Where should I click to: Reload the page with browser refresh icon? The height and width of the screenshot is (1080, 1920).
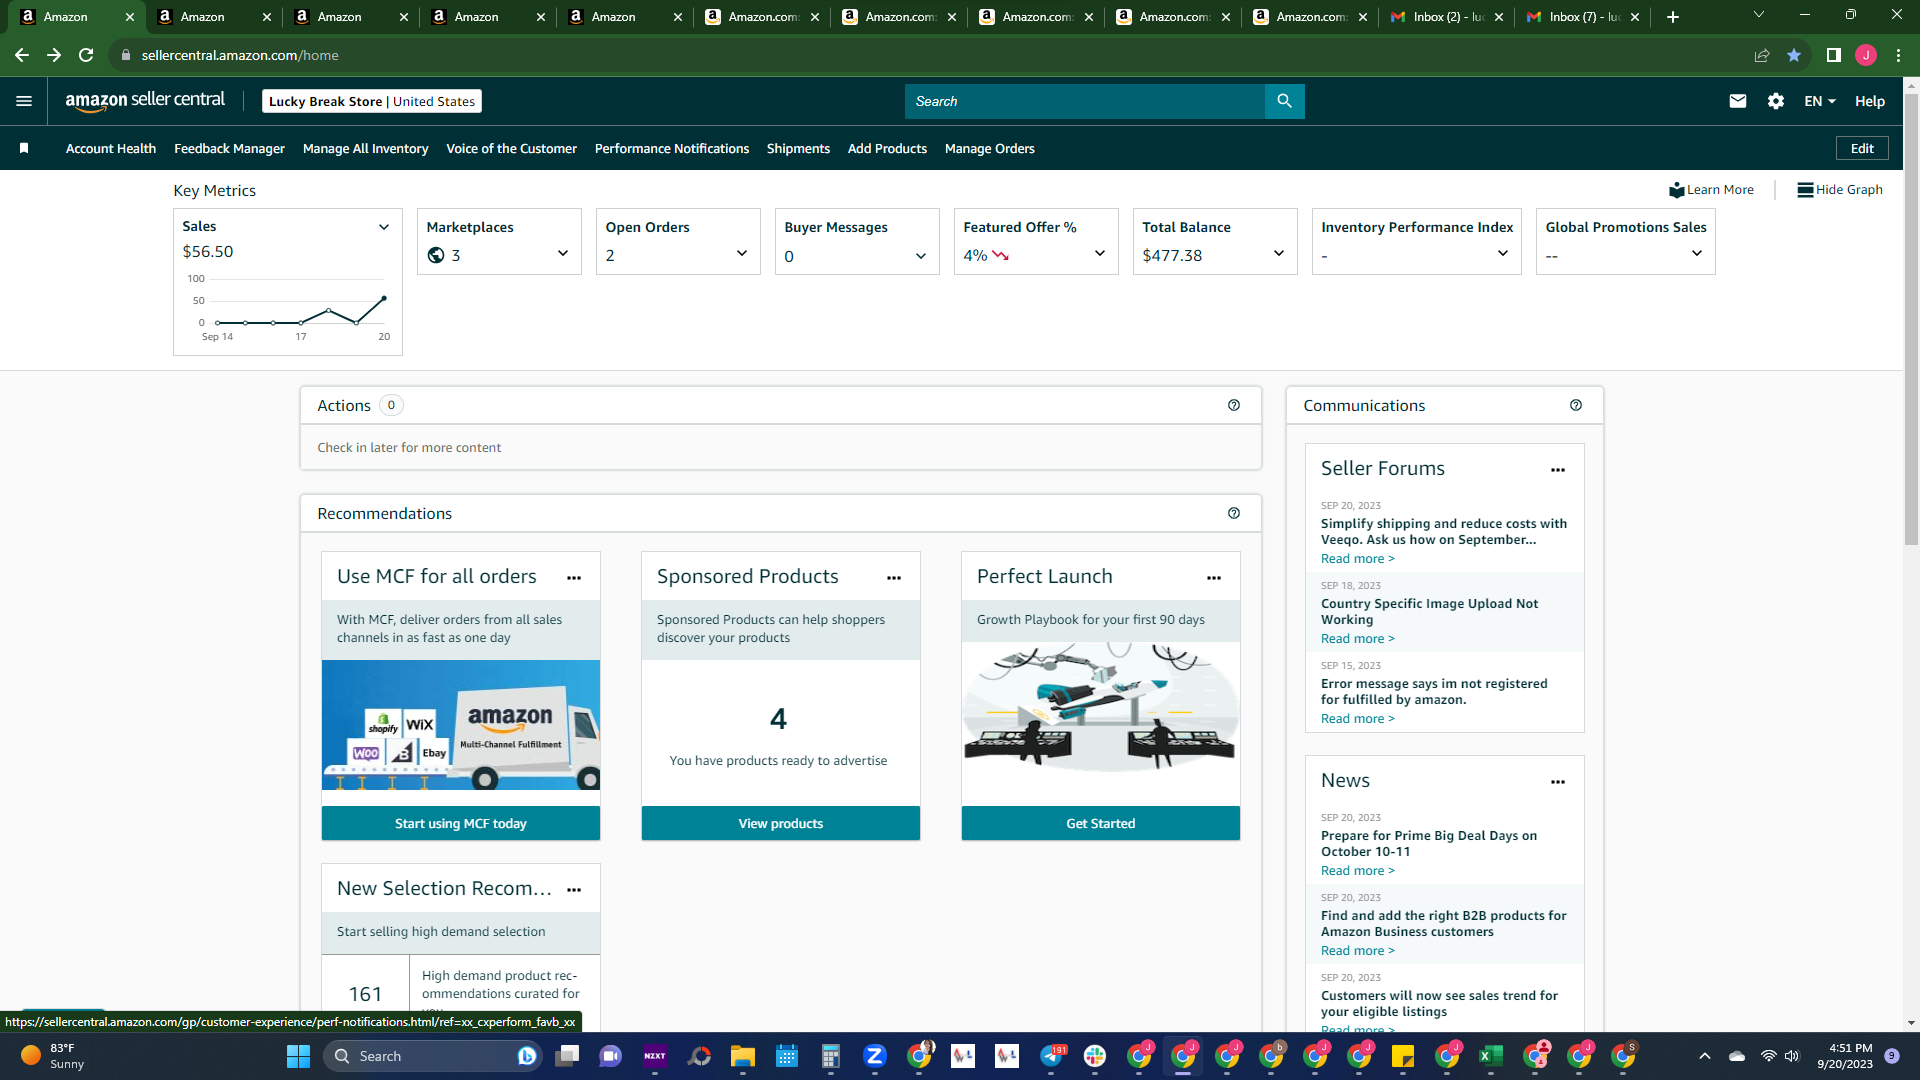point(86,55)
